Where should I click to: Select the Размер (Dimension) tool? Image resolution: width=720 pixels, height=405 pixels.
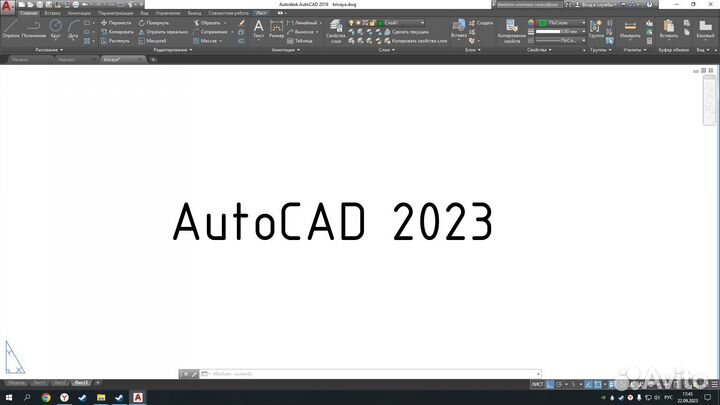point(276,28)
